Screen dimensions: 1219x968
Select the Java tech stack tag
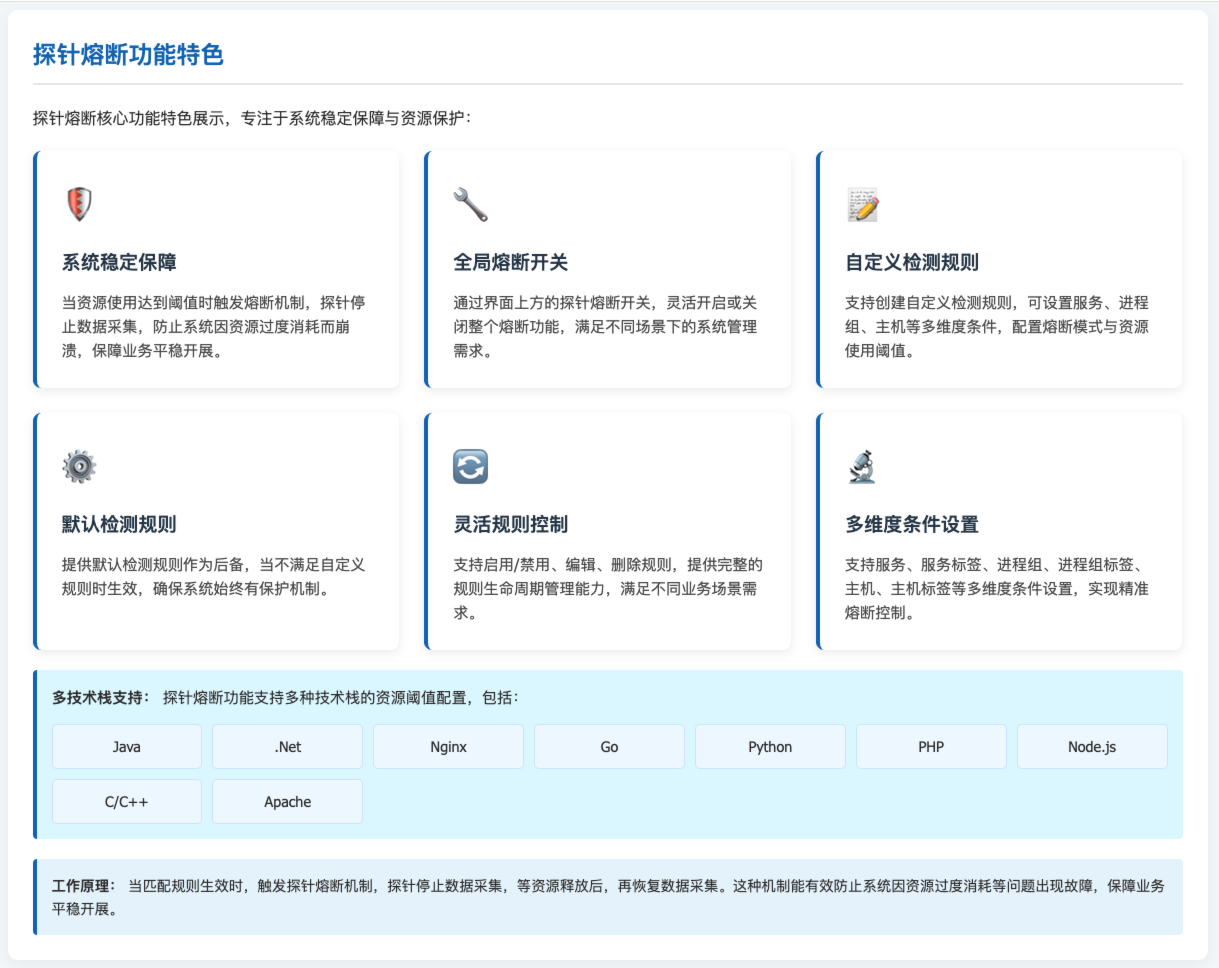[127, 747]
